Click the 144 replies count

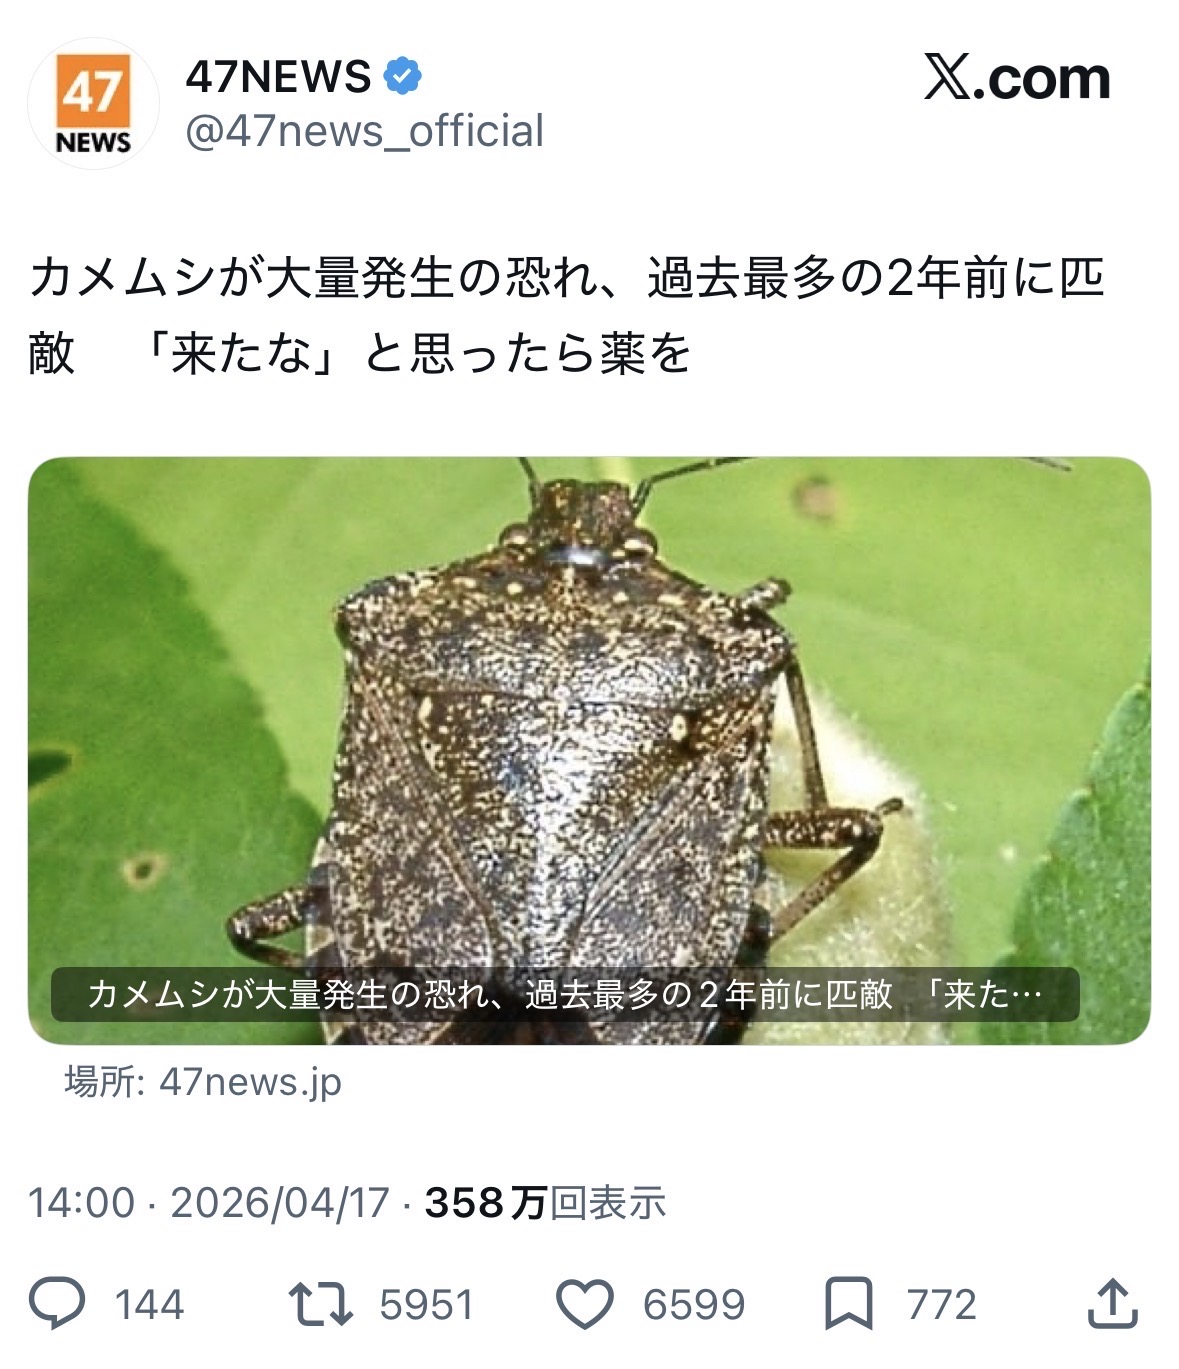[x=149, y=1305]
